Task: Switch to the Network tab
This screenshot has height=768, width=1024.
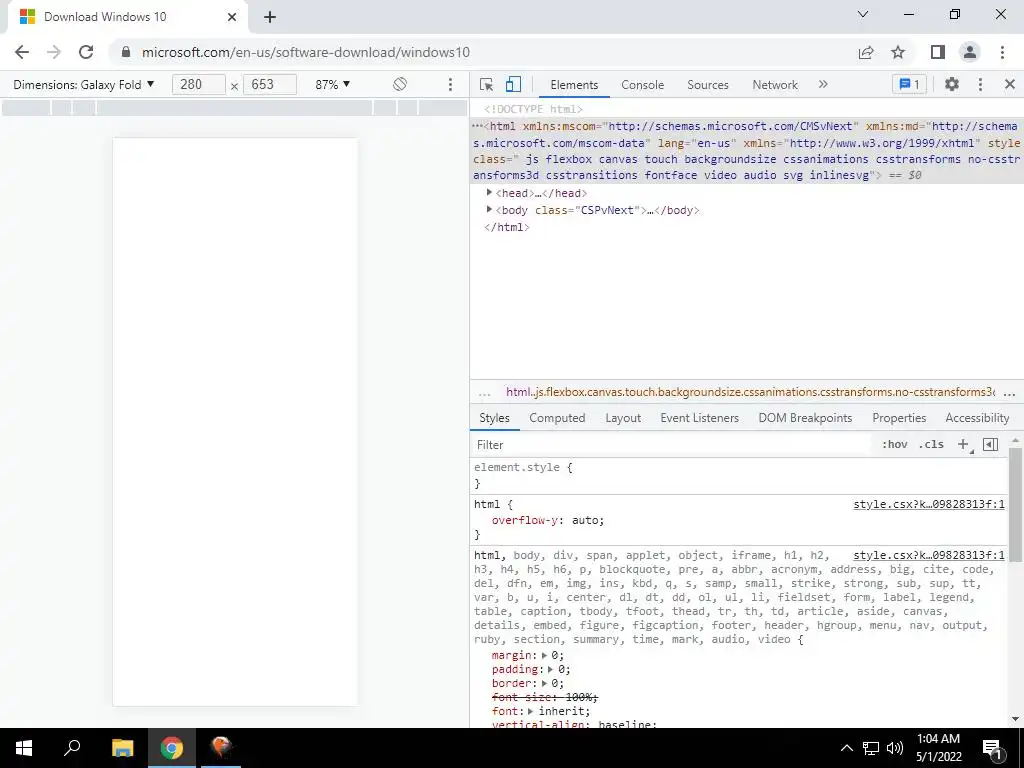Action: pos(775,85)
